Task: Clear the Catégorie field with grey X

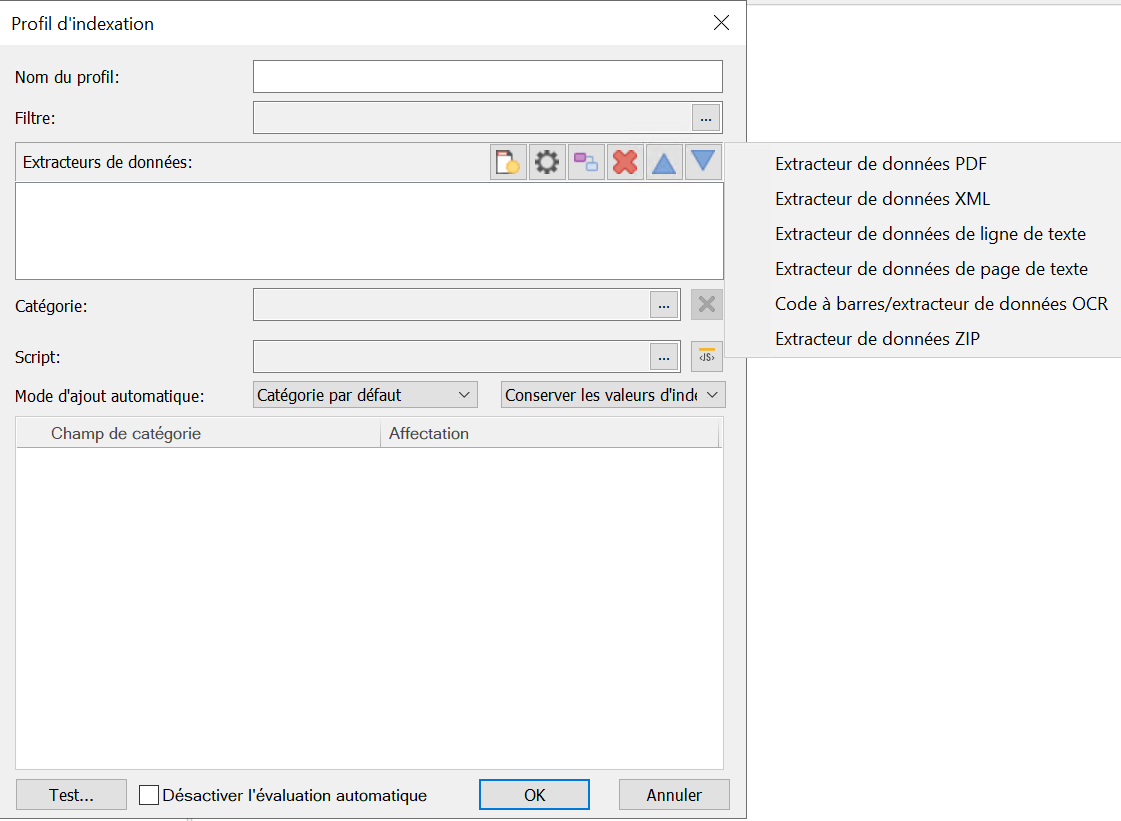Action: (x=707, y=305)
